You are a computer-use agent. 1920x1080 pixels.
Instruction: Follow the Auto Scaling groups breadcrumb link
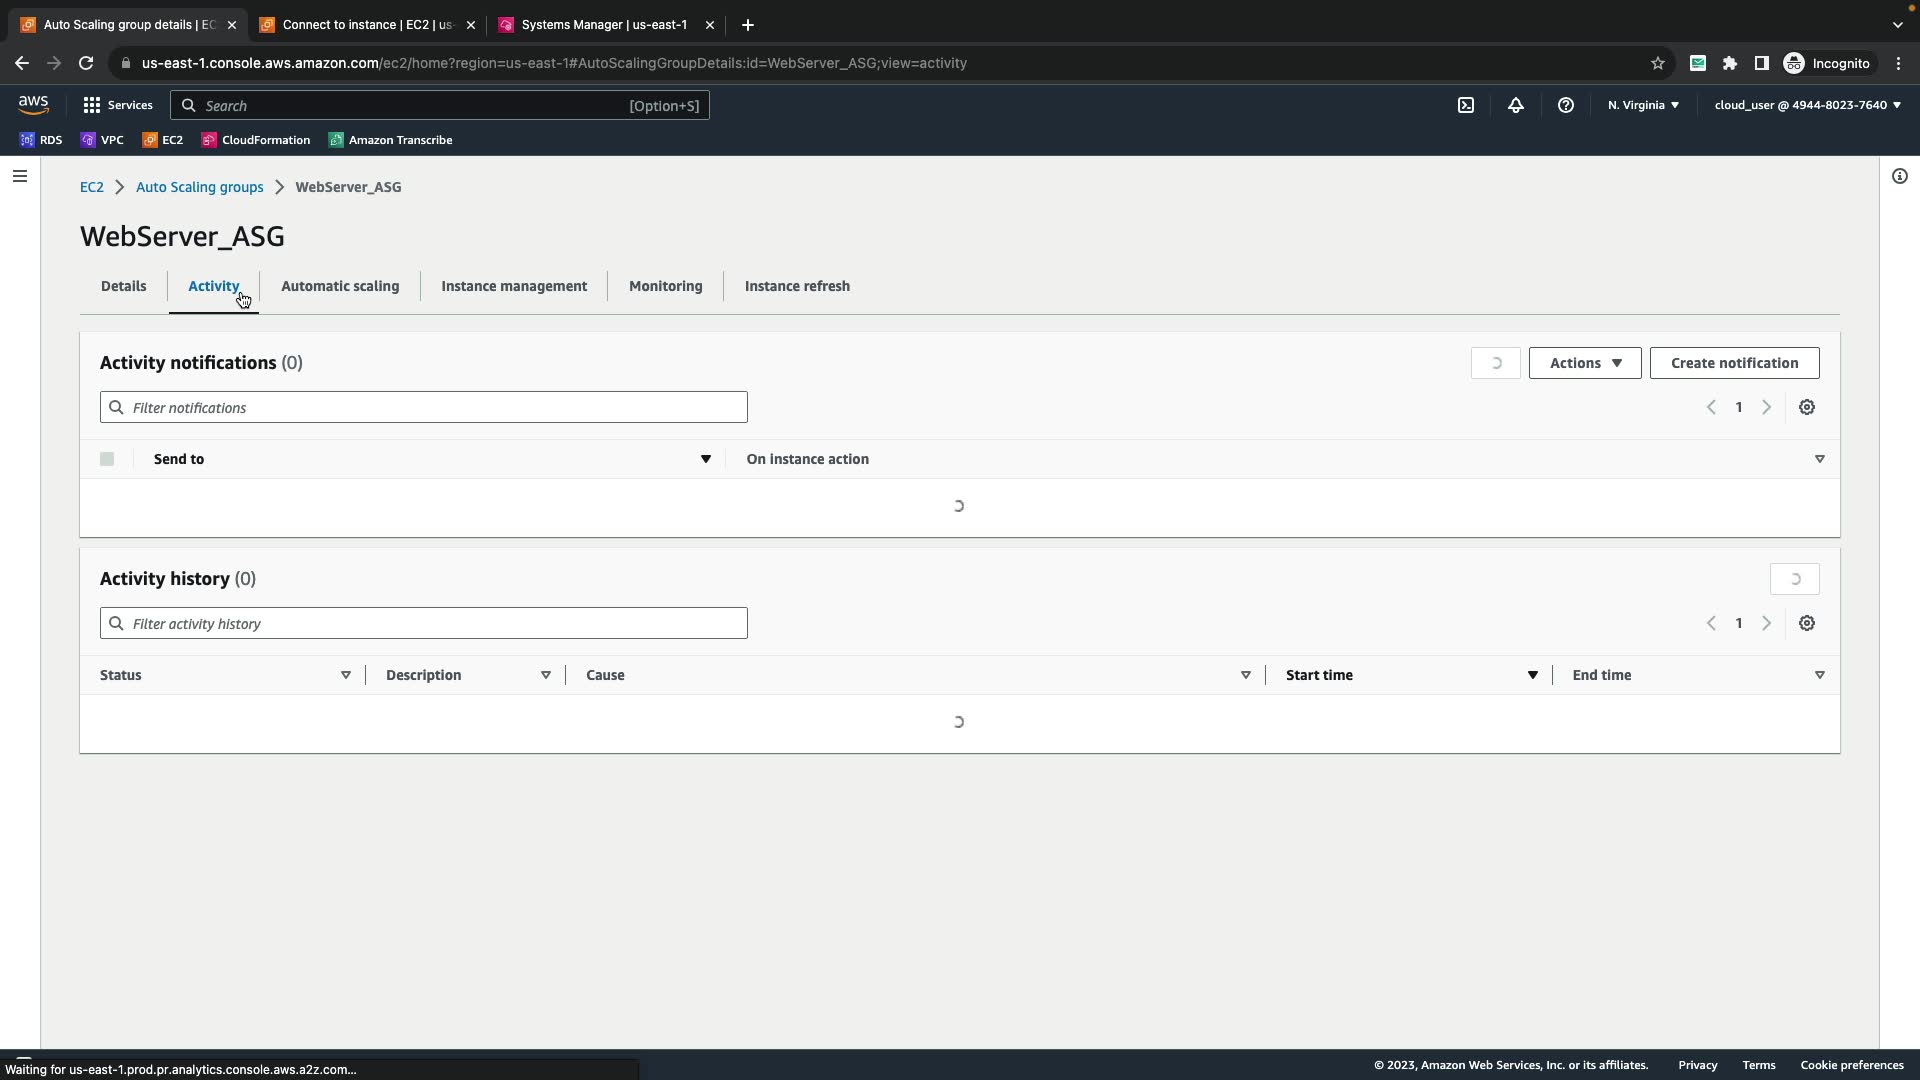199,187
